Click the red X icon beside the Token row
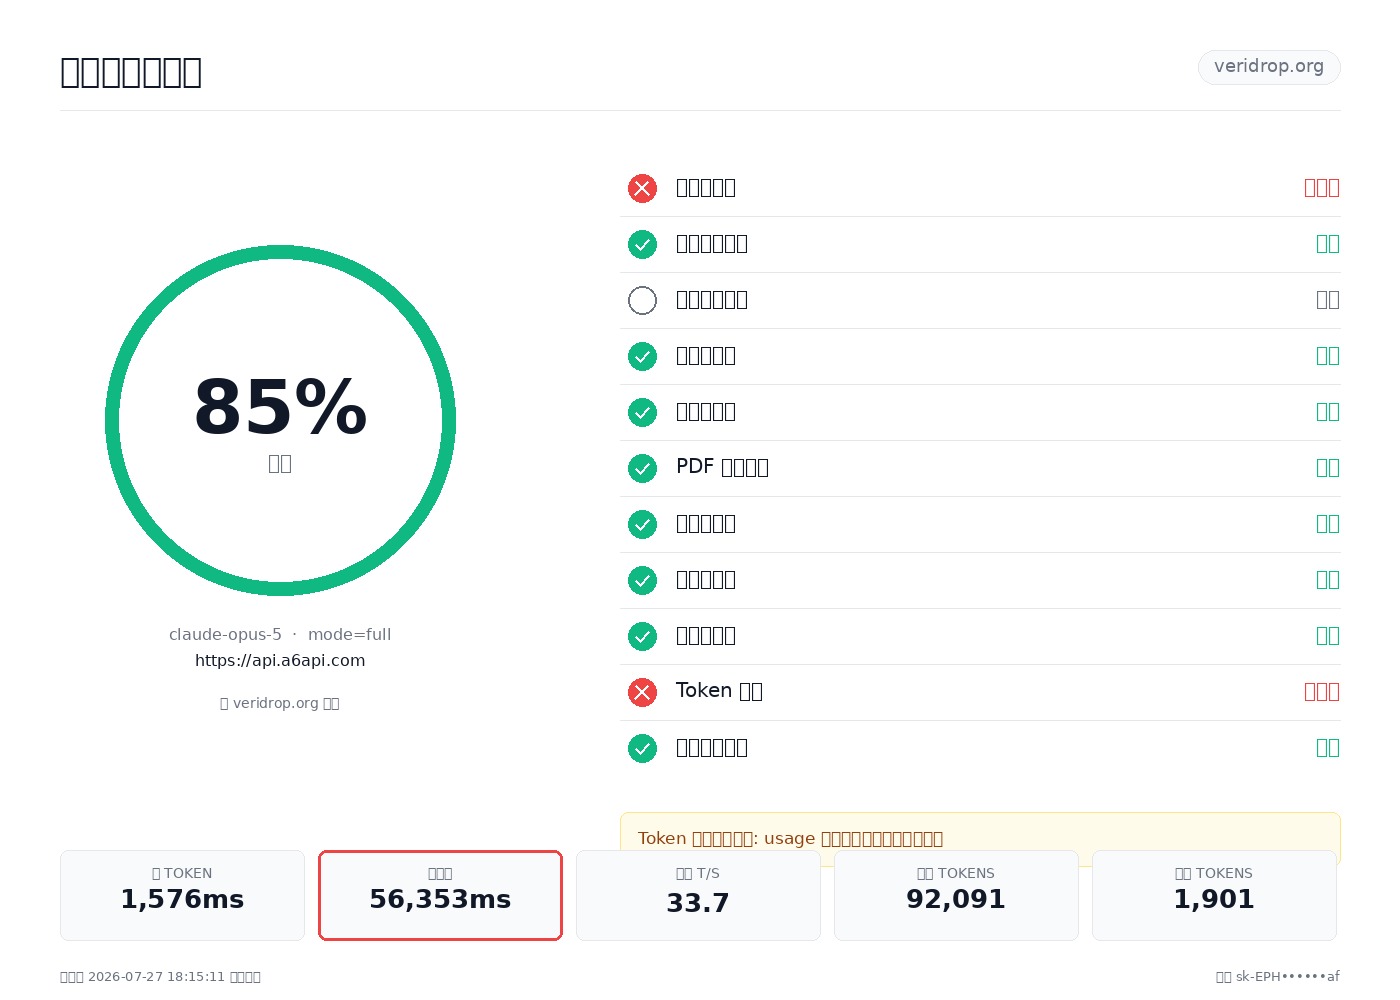This screenshot has width=1400, height=1000. coord(642,692)
